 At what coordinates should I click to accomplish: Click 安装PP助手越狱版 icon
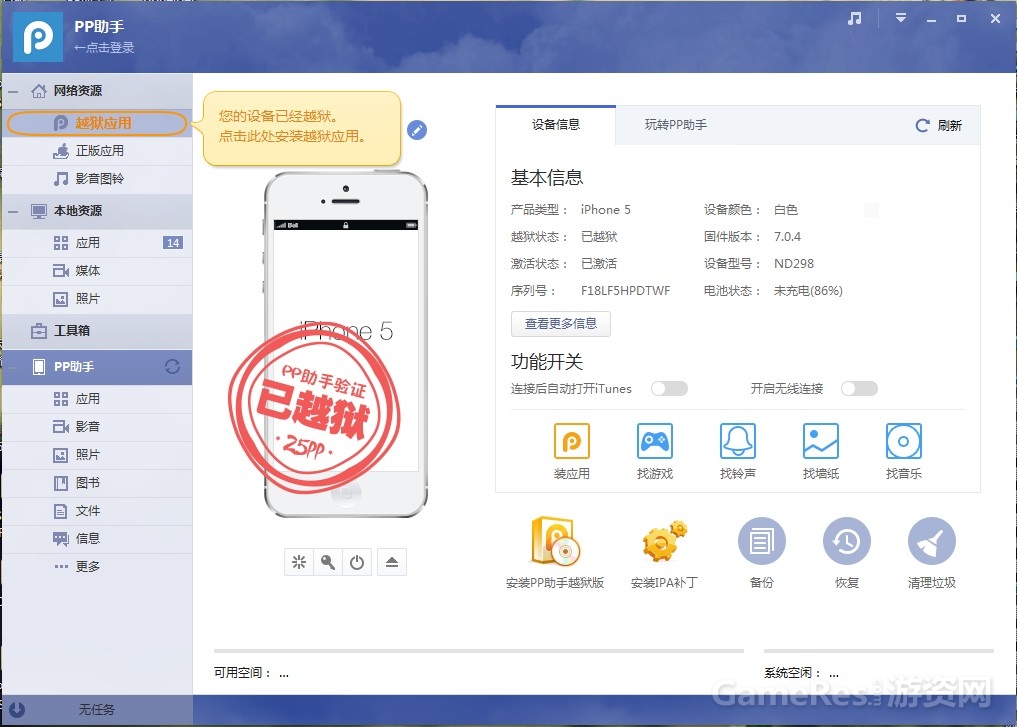(555, 541)
